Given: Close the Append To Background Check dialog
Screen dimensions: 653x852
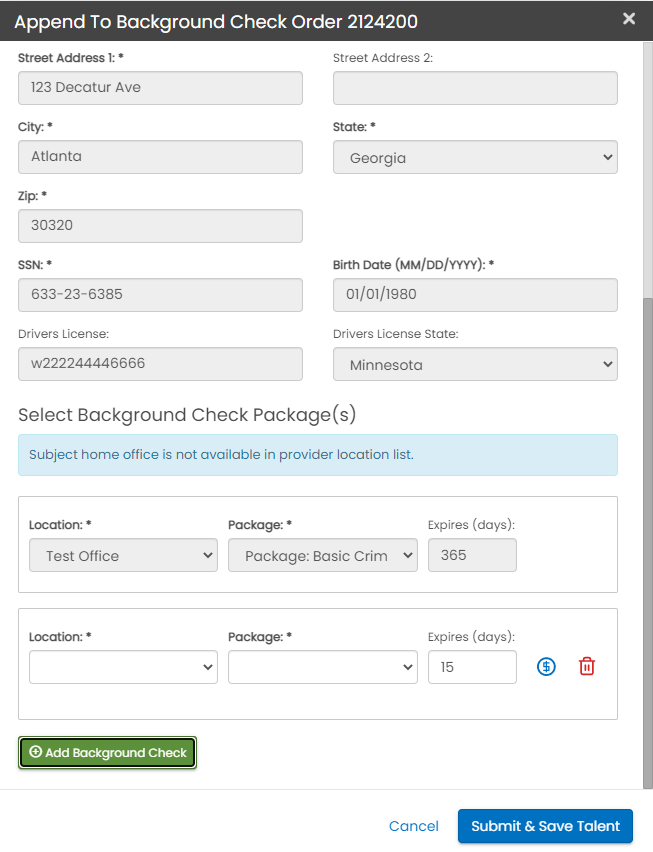Looking at the screenshot, I should [629, 19].
